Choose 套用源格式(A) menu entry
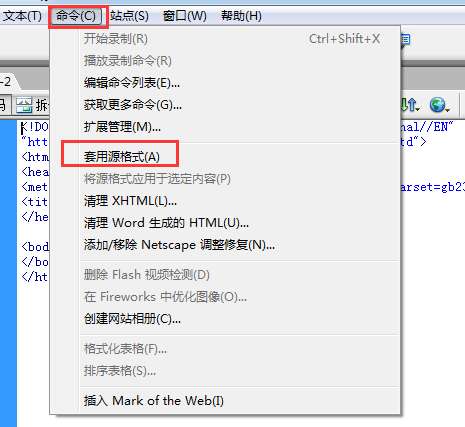This screenshot has height=427, width=465. (122, 156)
